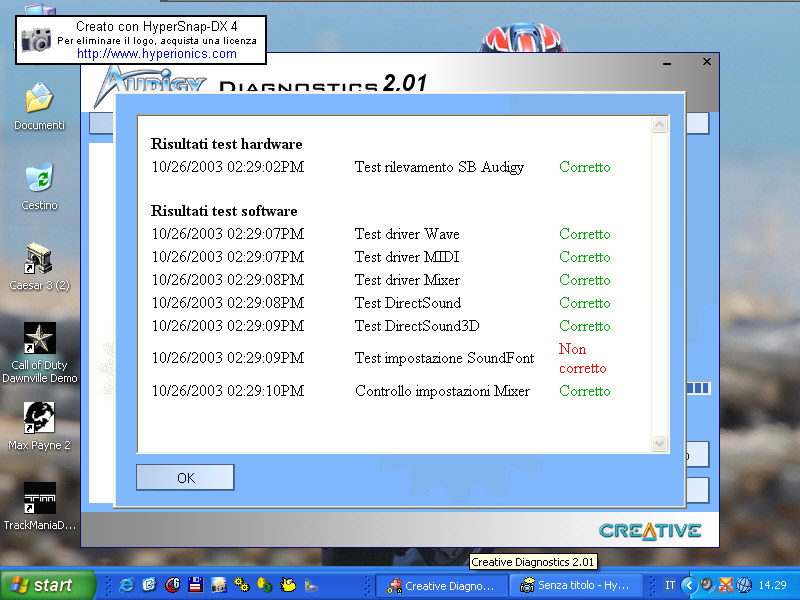Click the Corretto result for Controllo impostazioni Mixer
This screenshot has width=800, height=600.
click(x=585, y=391)
